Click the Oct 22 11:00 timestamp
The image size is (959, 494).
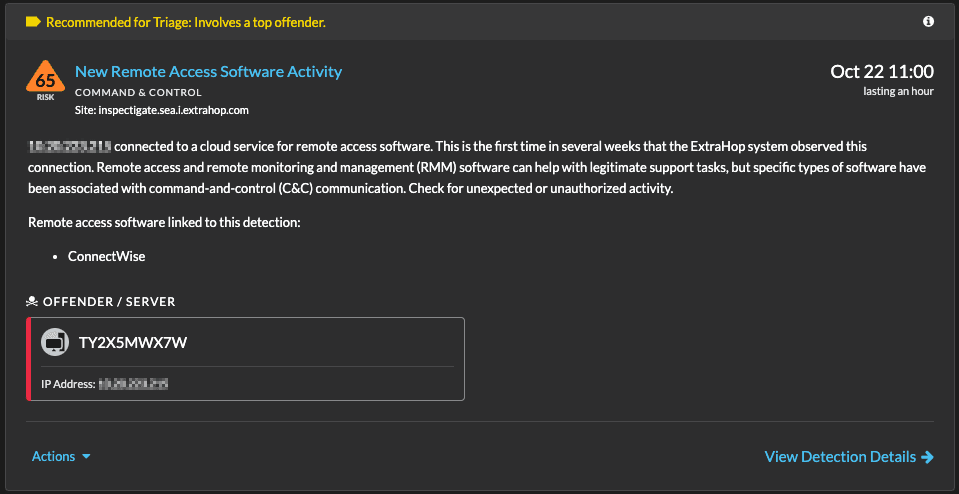click(x=882, y=71)
